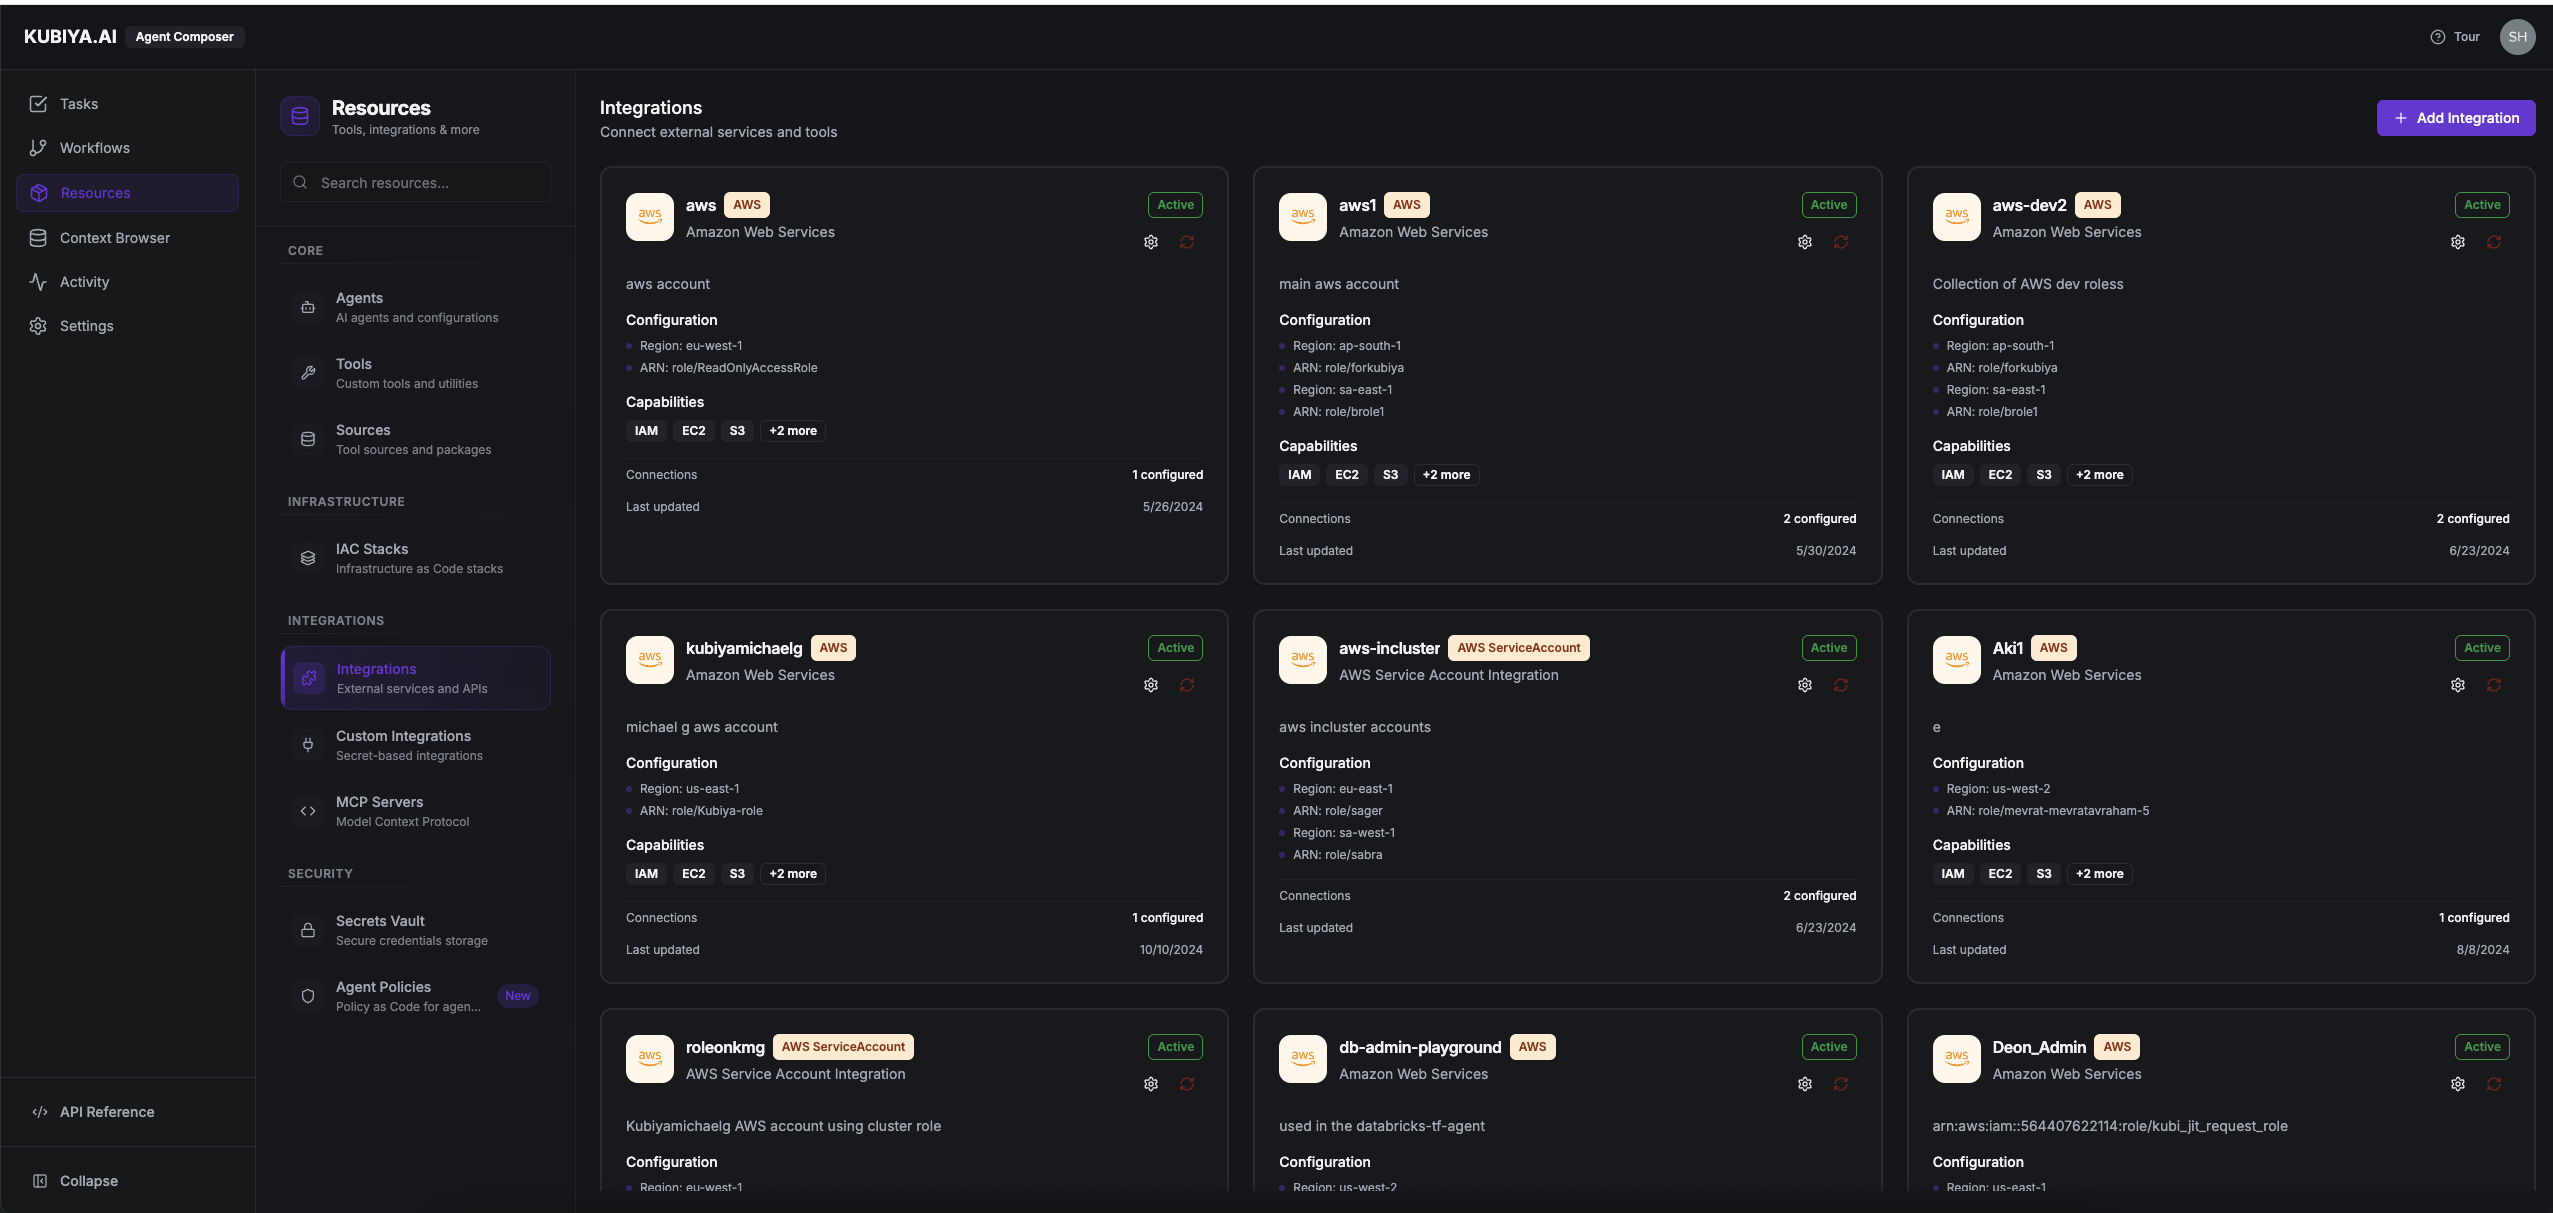This screenshot has width=2553, height=1213.
Task: Open settings gear on aws card
Action: click(1151, 242)
